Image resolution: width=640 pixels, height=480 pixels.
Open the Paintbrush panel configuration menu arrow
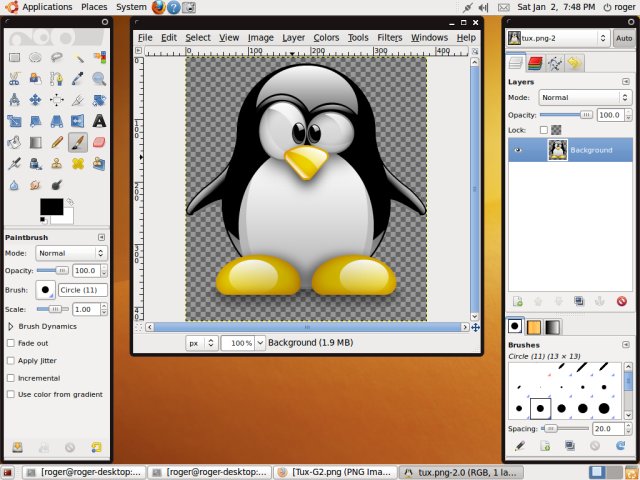(x=101, y=237)
